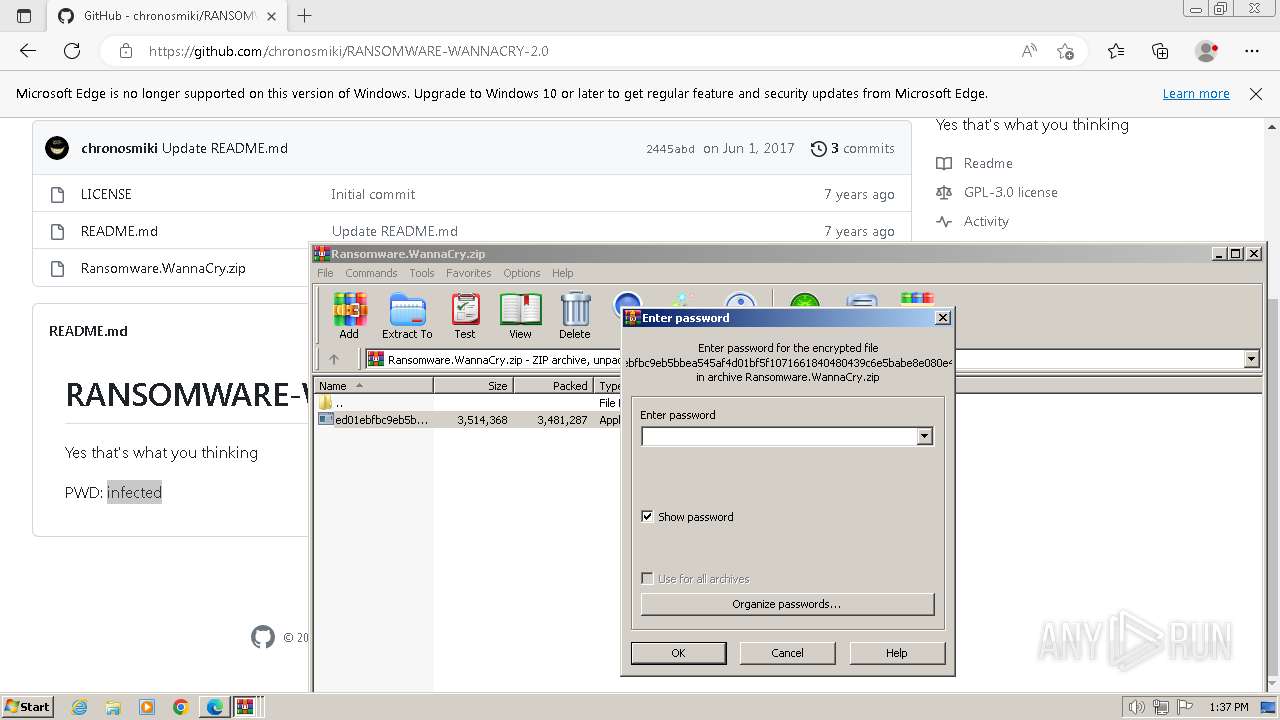The width and height of the screenshot is (1280, 720).
Task: Launch Google Chrome from the taskbar
Action: 181,707
